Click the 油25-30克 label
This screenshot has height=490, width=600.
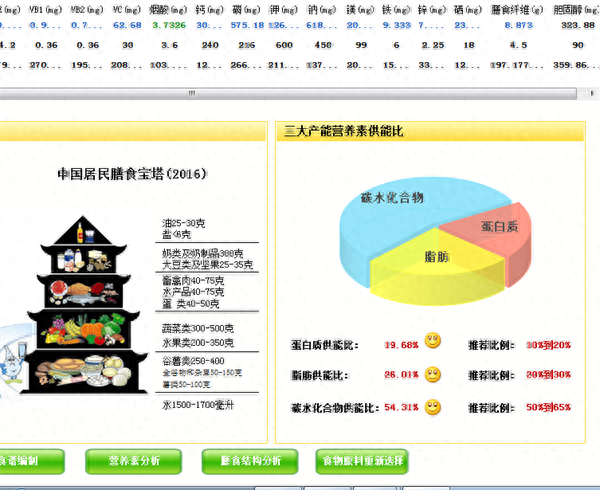click(x=184, y=223)
